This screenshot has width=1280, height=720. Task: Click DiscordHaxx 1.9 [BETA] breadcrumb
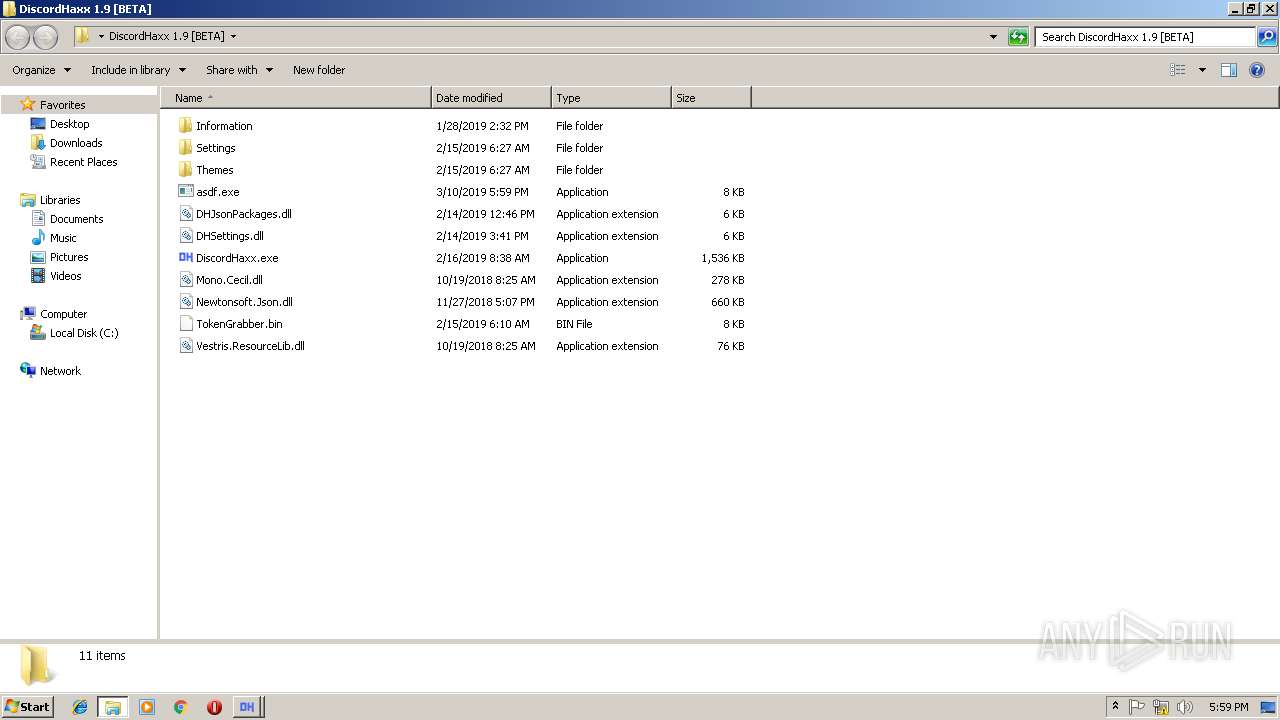[x=166, y=37]
